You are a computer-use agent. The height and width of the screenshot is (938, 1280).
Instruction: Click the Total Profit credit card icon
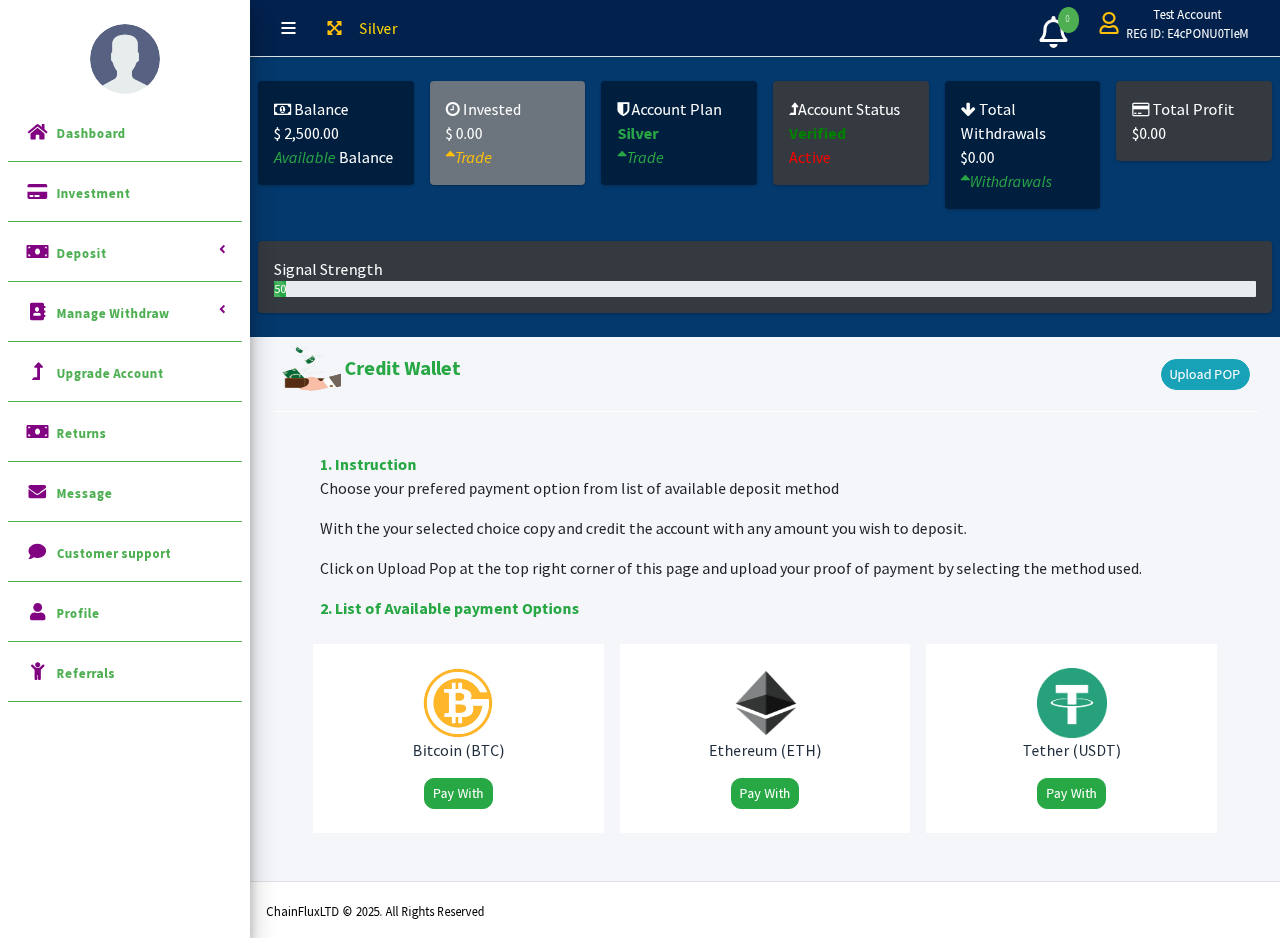(1141, 109)
